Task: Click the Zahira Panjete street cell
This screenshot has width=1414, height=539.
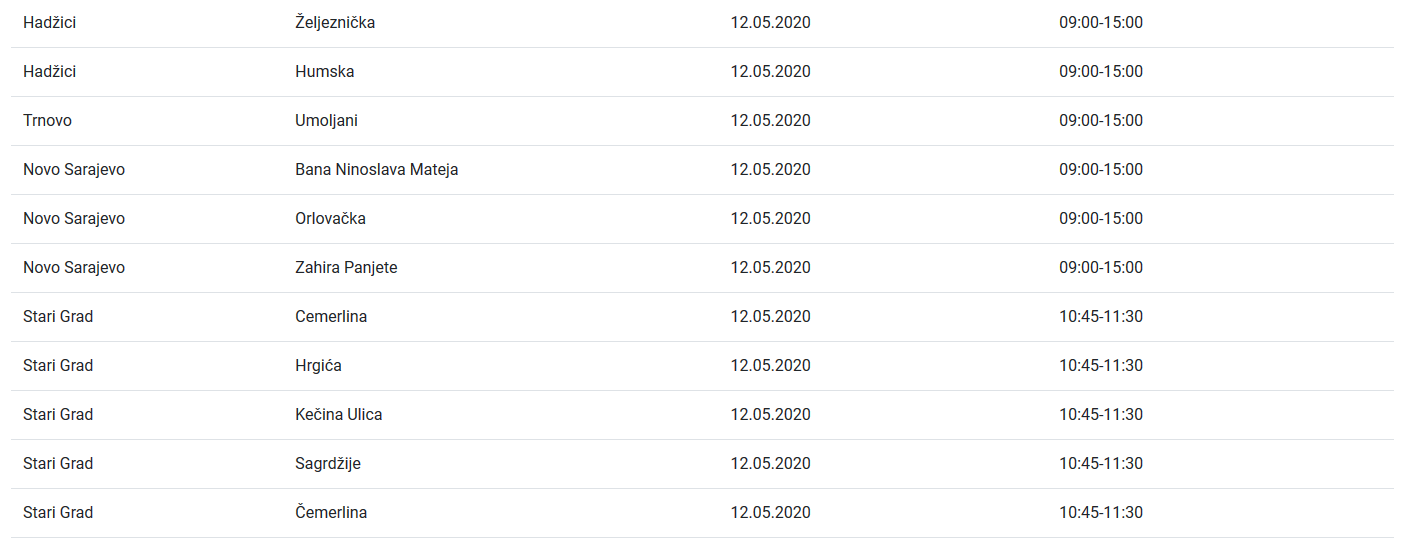Action: point(346,267)
